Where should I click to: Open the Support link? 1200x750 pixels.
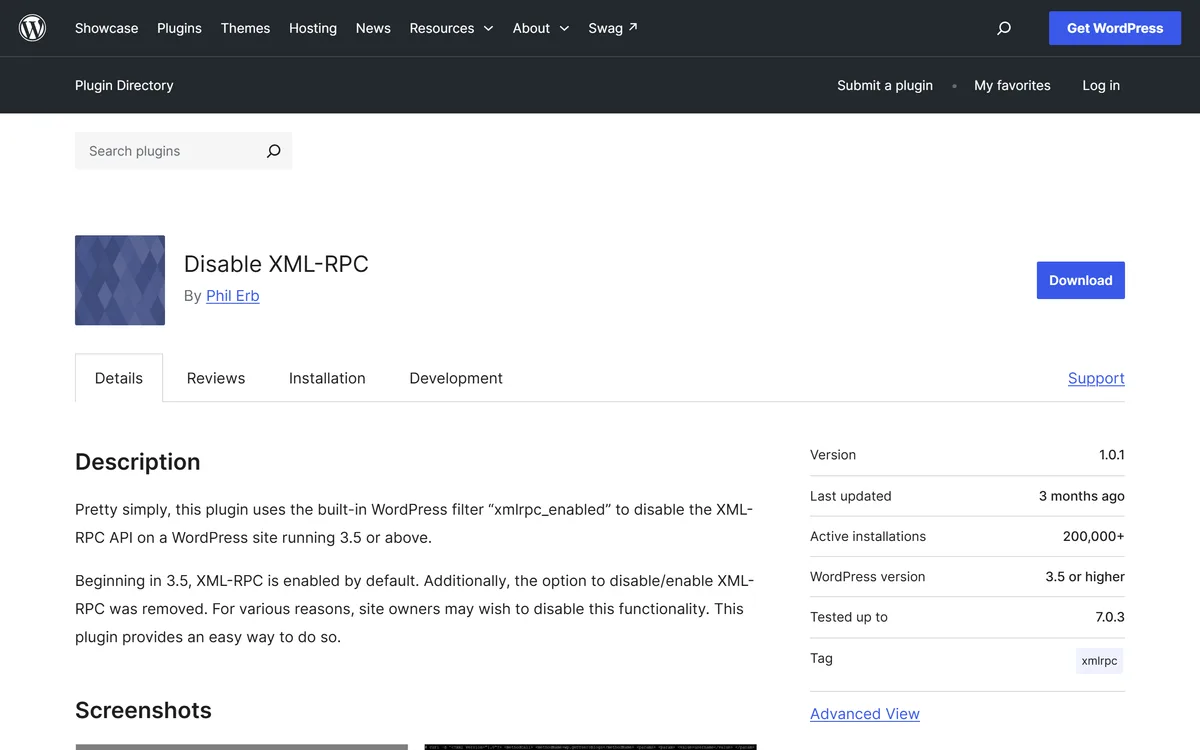pos(1096,378)
